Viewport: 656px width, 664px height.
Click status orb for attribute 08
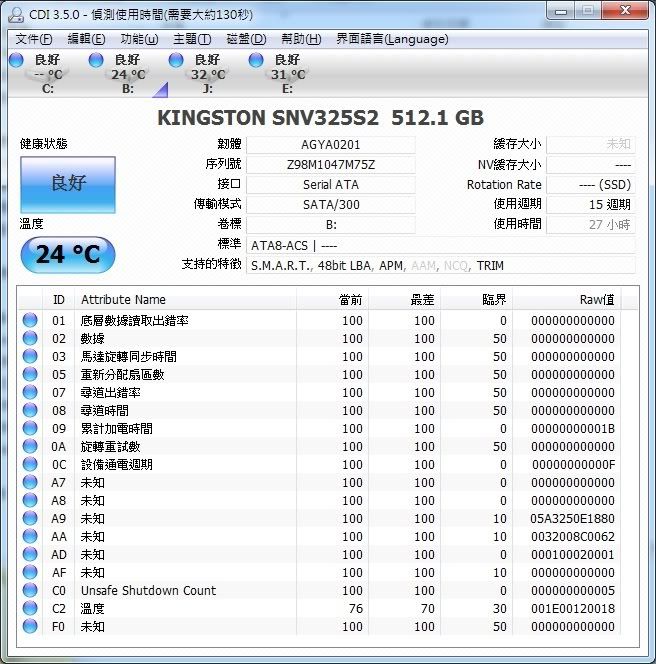(x=30, y=410)
